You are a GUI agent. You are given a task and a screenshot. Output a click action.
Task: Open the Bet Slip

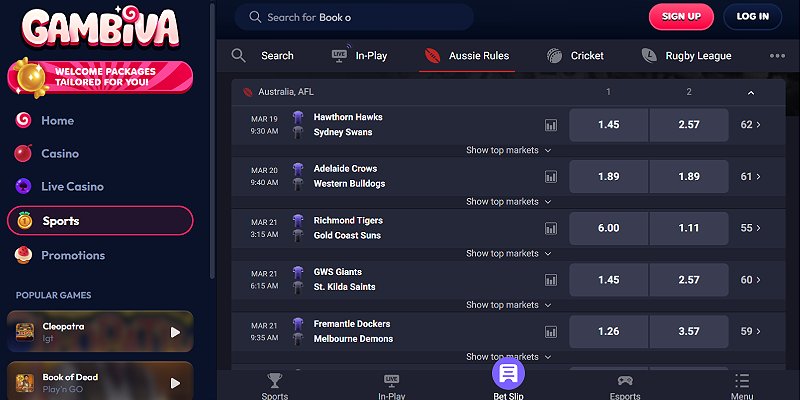(x=508, y=380)
